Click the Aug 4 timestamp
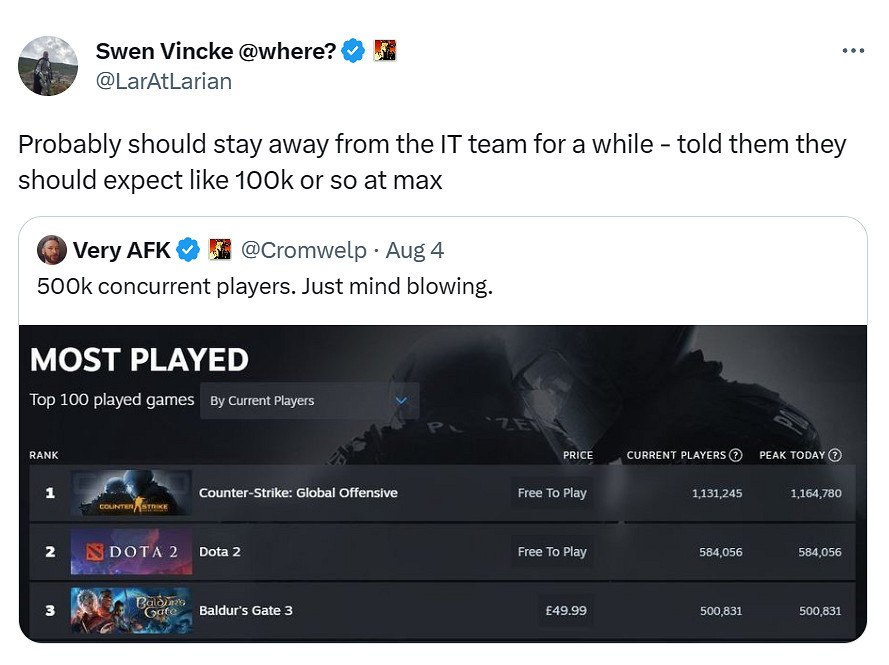The width and height of the screenshot is (889, 665). point(414,250)
